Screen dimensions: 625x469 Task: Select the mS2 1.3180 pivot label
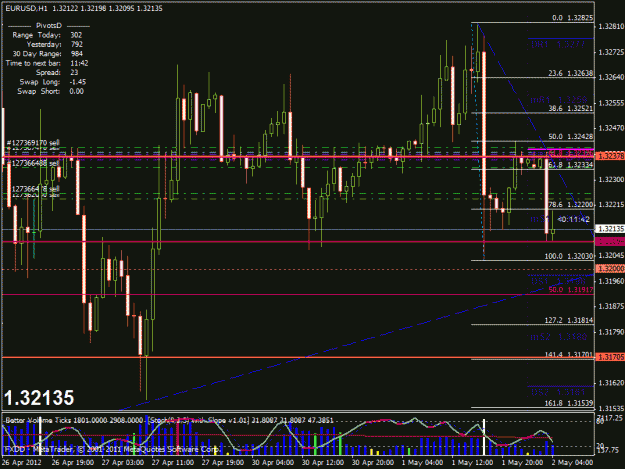pos(558,337)
